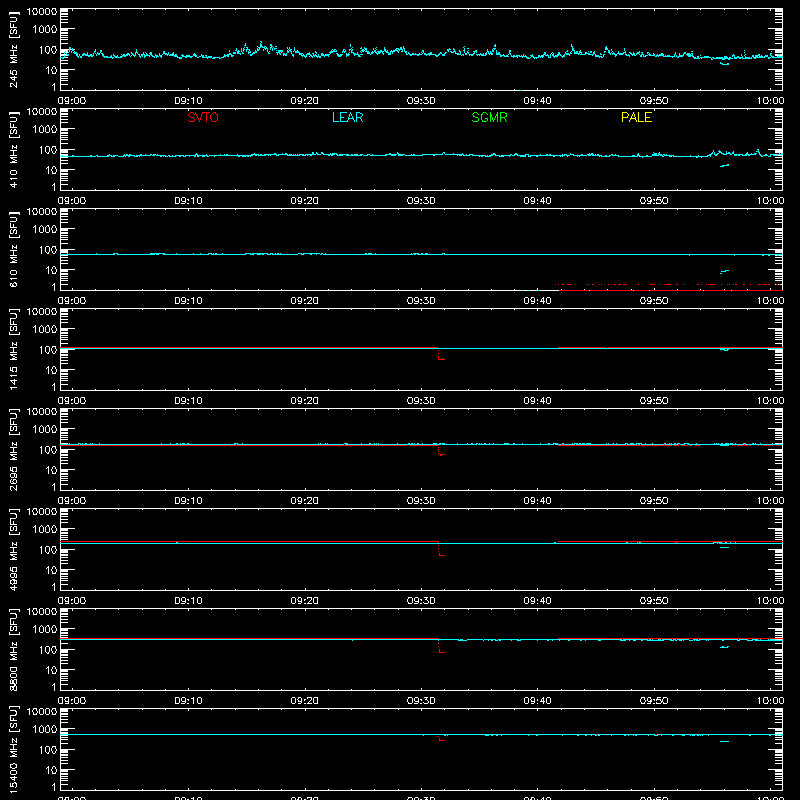Viewport: 800px width, 800px height.
Task: Select the 245 MHz [SFU] axis title
Action: pyautogui.click(x=13, y=49)
